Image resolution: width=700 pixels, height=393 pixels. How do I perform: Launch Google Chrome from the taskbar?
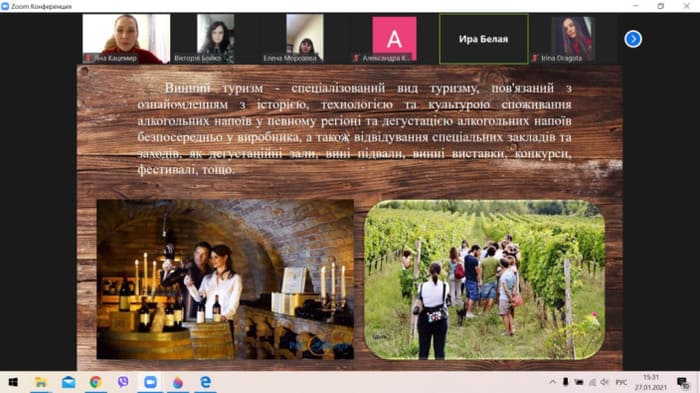(x=96, y=382)
